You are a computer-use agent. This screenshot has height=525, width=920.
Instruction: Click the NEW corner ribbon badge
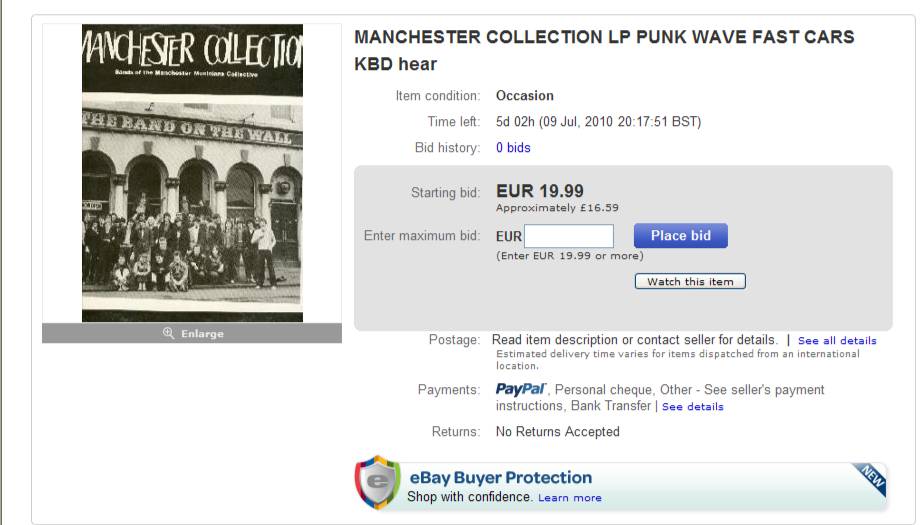[871, 478]
